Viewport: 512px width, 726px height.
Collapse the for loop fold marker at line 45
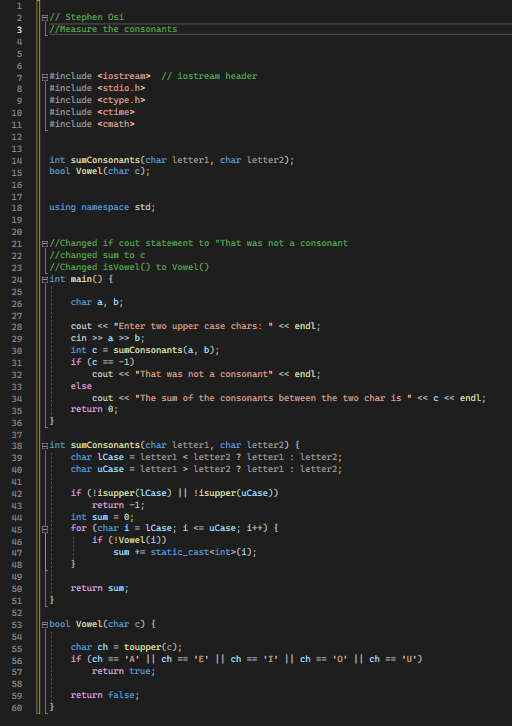(x=45, y=529)
